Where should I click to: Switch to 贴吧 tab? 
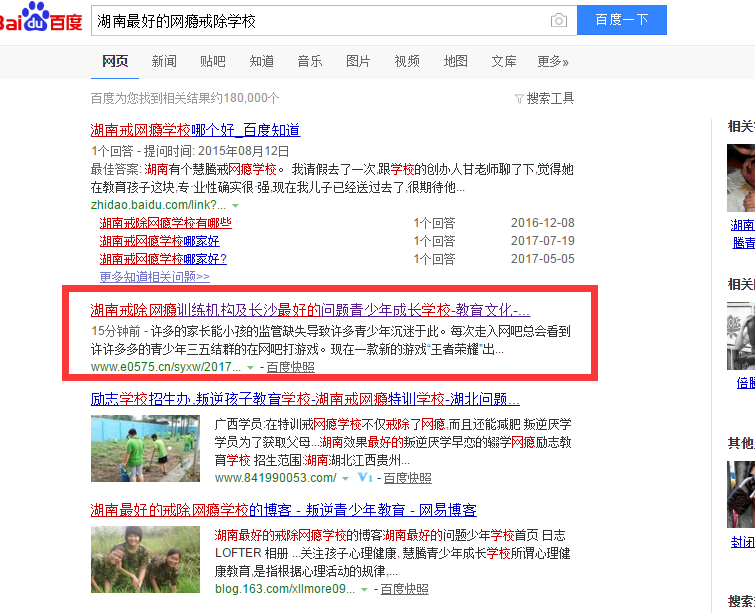[x=212, y=61]
